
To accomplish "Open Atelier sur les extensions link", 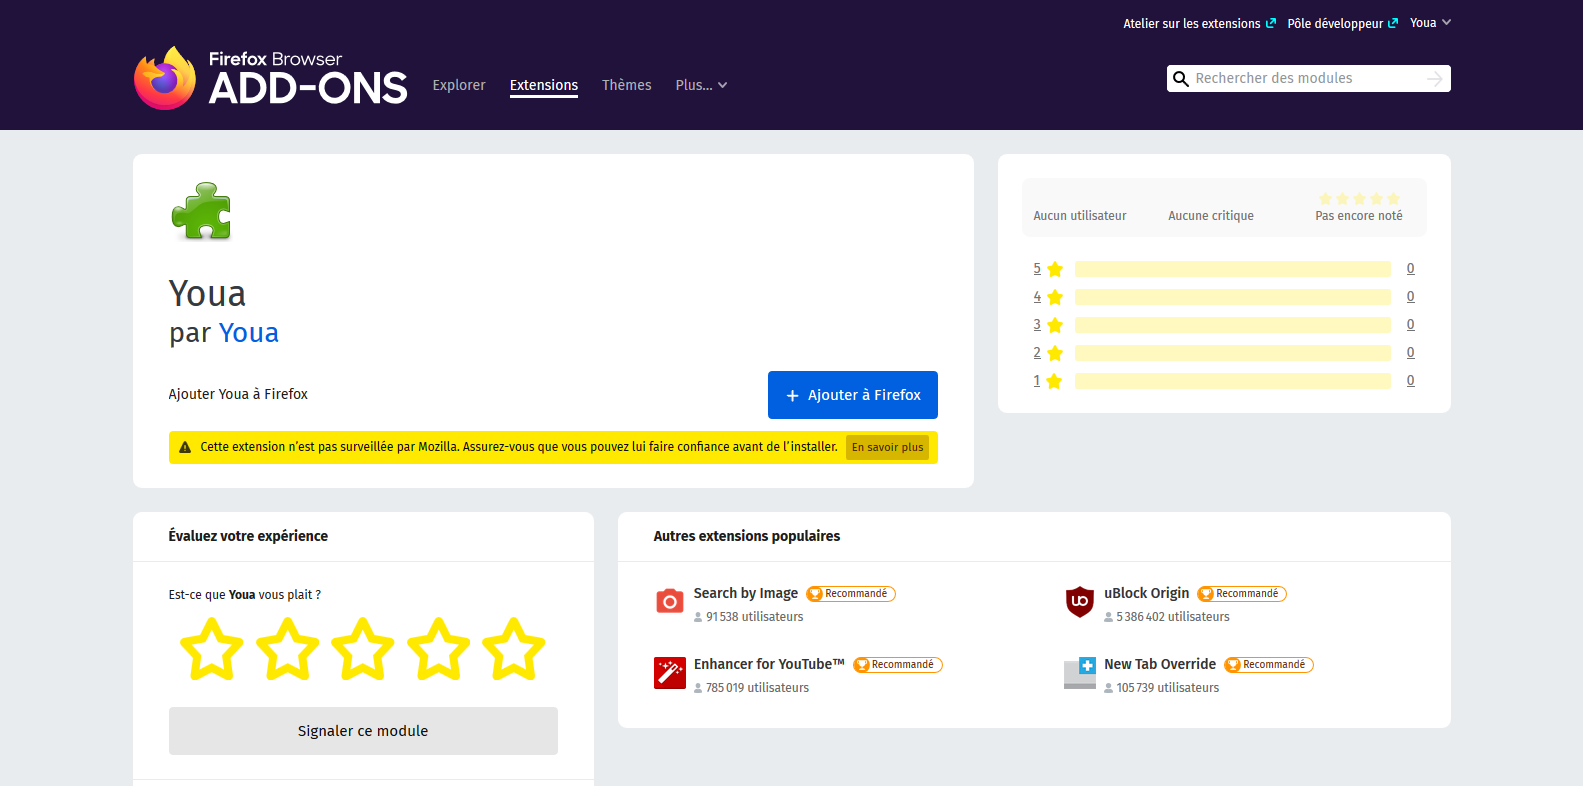I will pyautogui.click(x=1199, y=23).
